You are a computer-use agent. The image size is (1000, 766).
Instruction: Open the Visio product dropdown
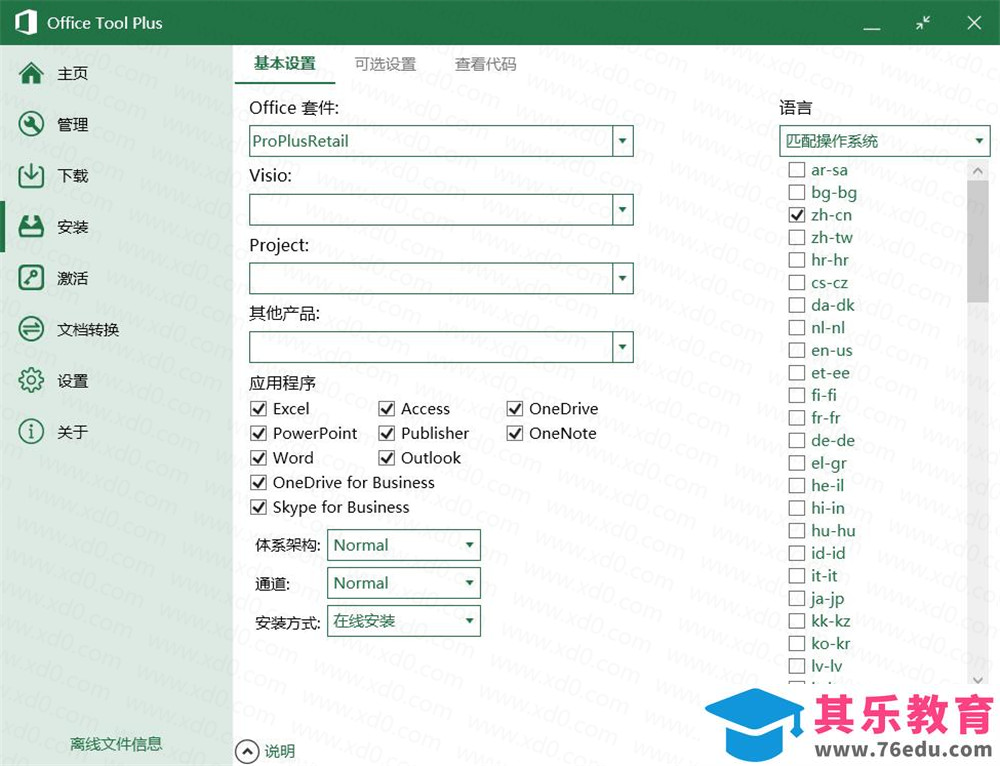pyautogui.click(x=622, y=209)
